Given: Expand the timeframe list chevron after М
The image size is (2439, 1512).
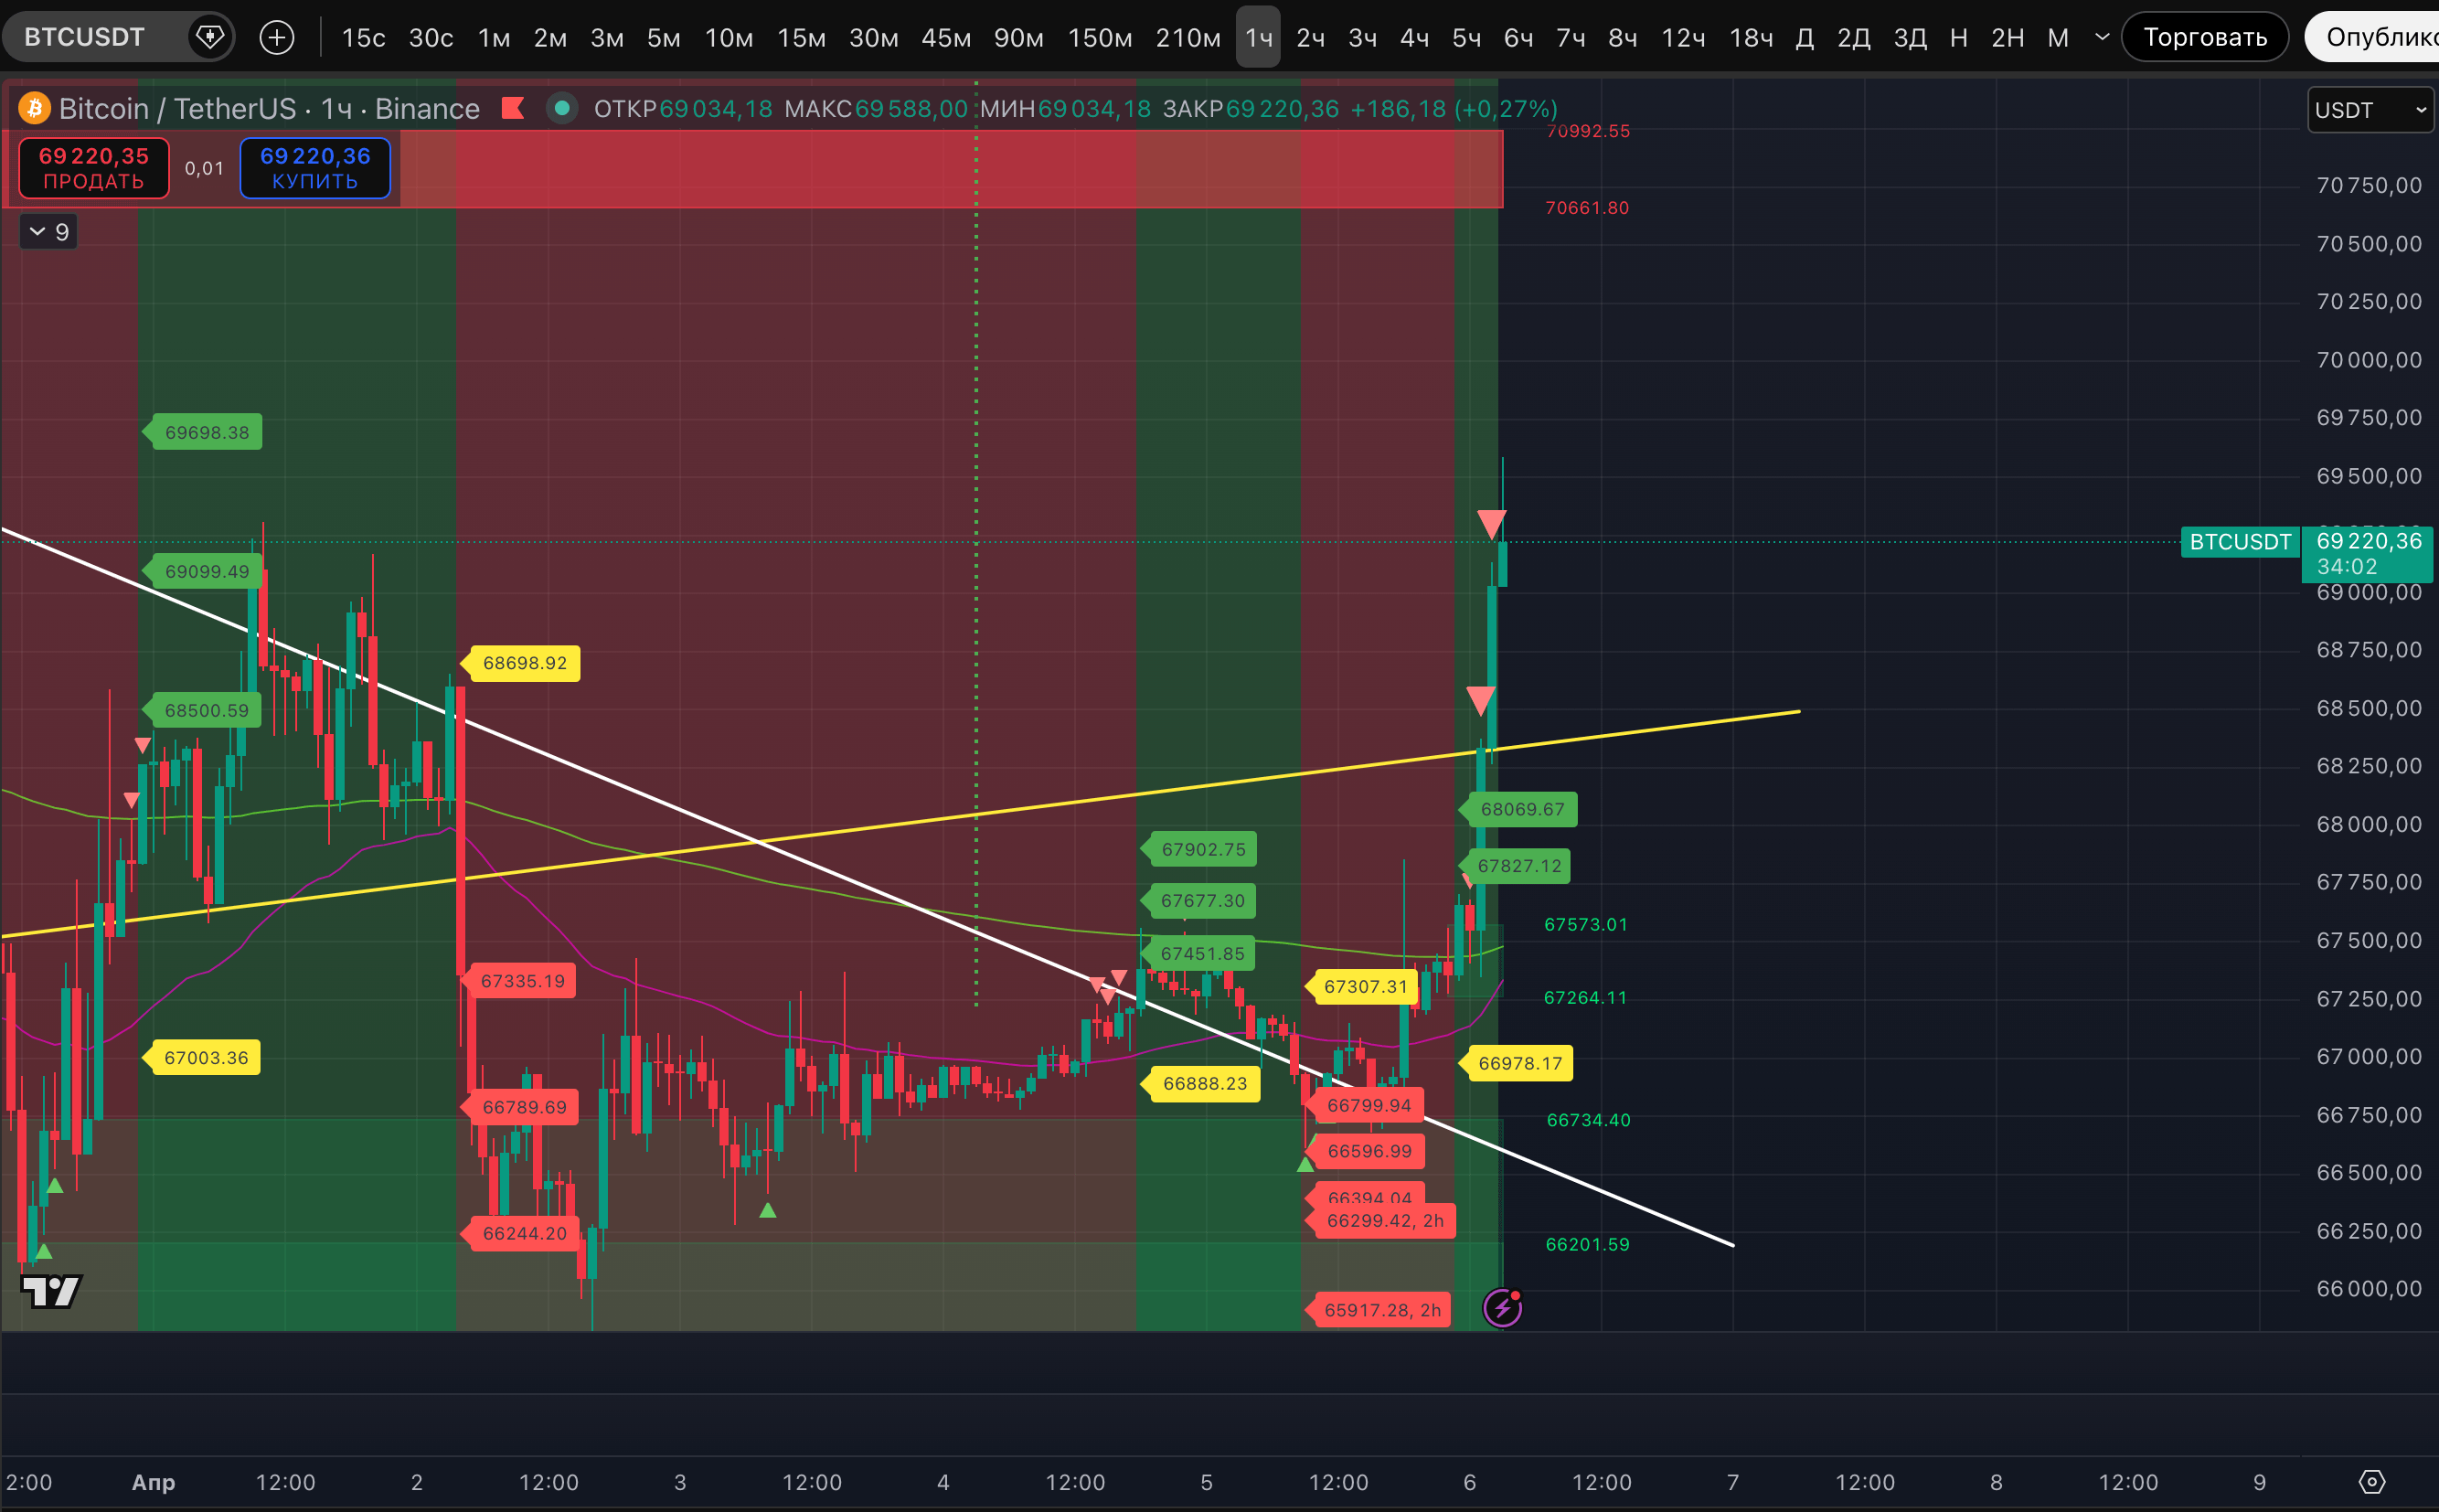Looking at the screenshot, I should (2102, 37).
